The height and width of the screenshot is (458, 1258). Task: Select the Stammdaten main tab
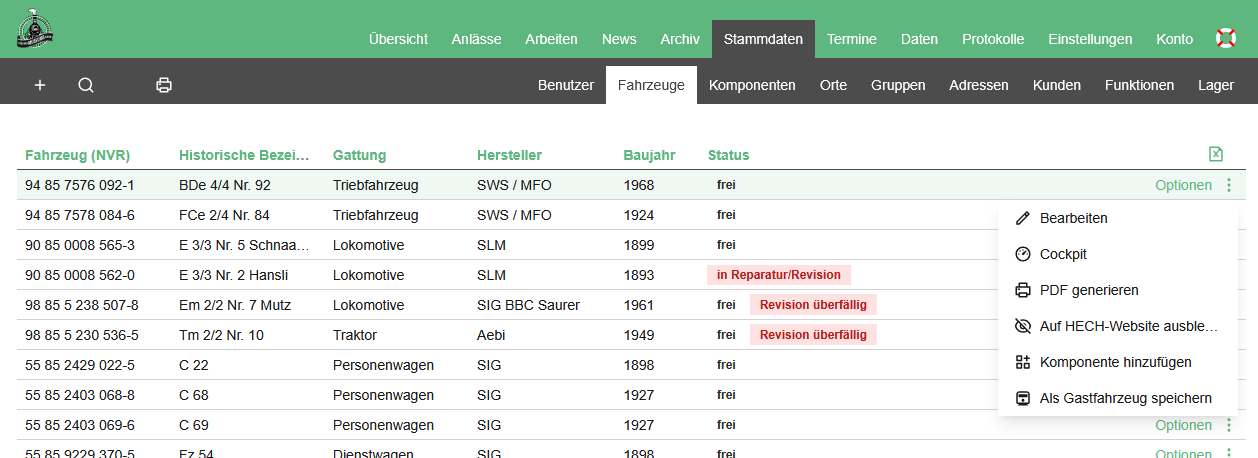pos(763,39)
